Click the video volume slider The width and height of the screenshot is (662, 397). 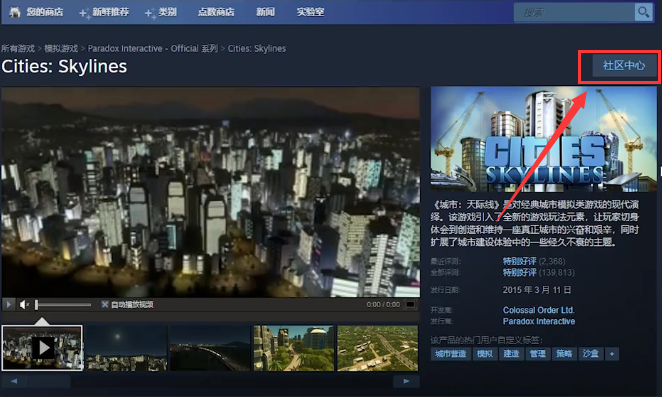point(63,305)
